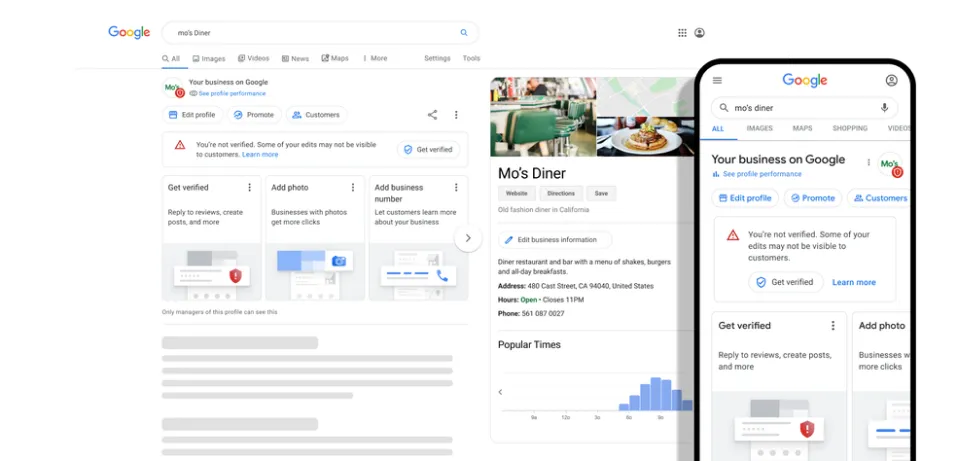Screen dimensions: 973x461
Task: Click the Directions button for Mo's Diner
Action: [561, 193]
